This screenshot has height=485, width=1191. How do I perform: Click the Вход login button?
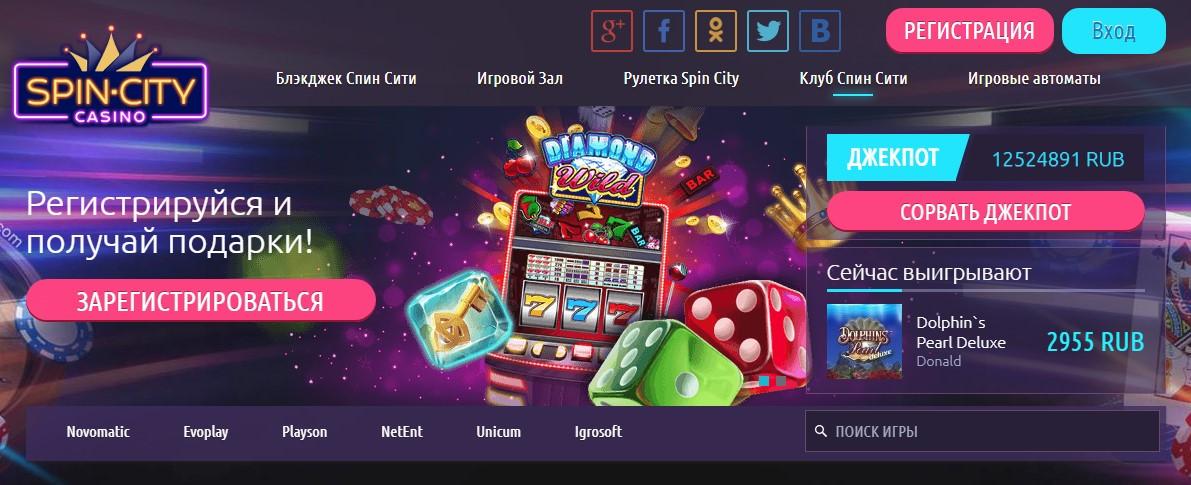pos(1114,31)
